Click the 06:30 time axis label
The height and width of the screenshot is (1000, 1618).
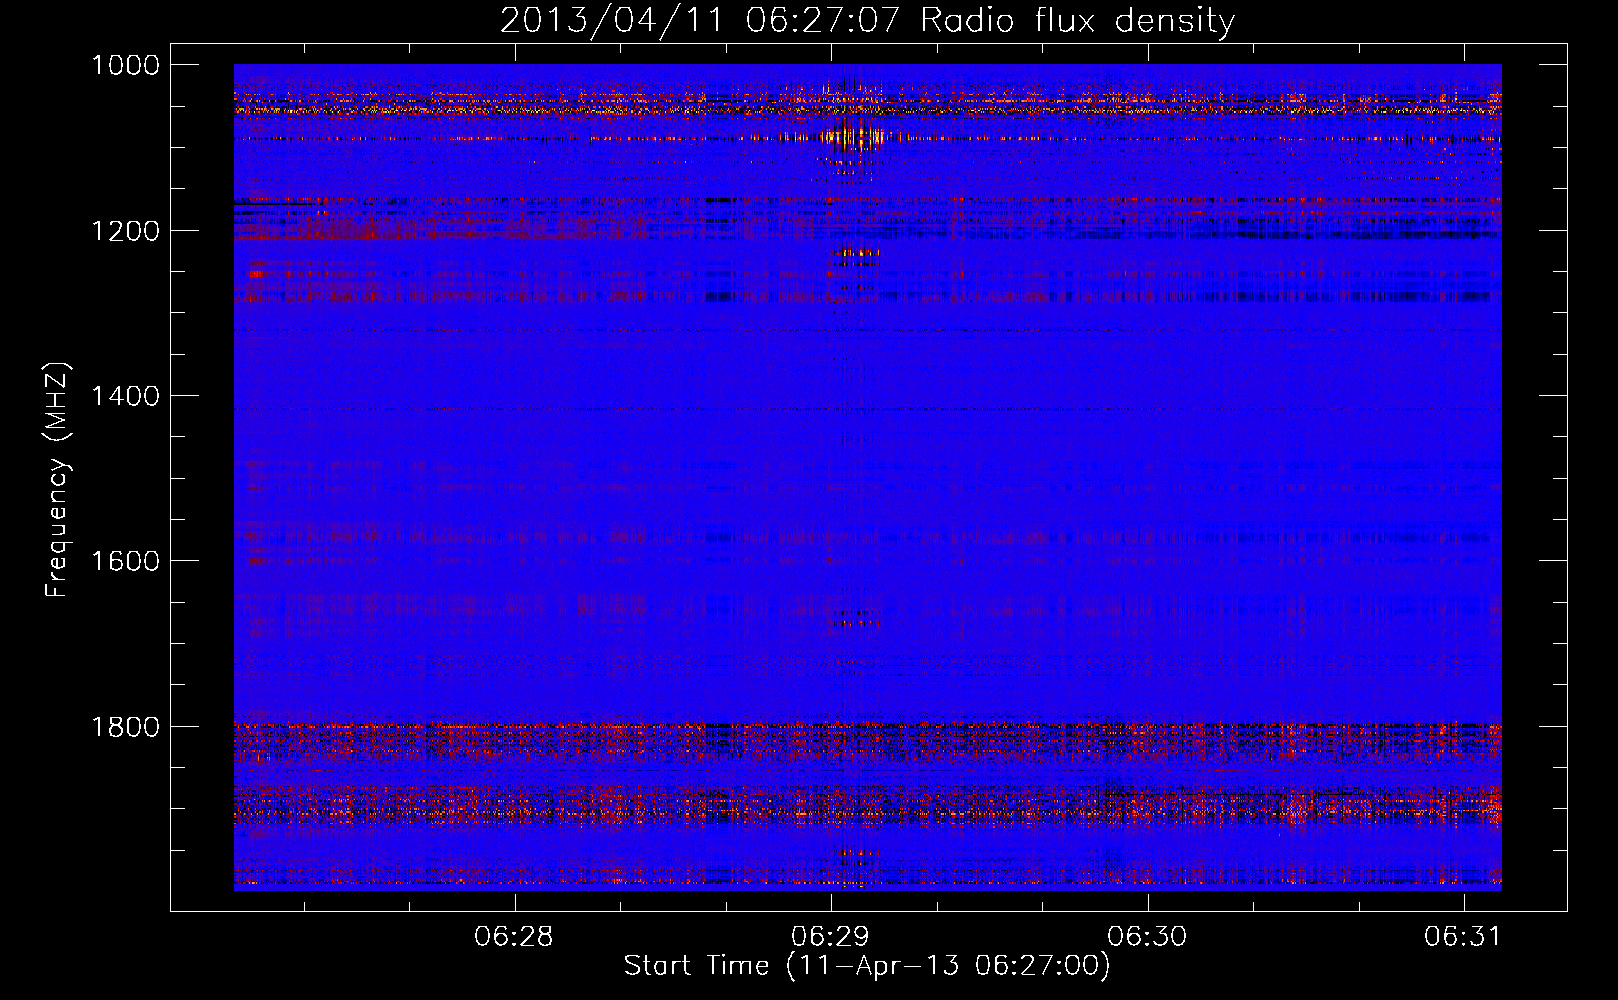1147,937
